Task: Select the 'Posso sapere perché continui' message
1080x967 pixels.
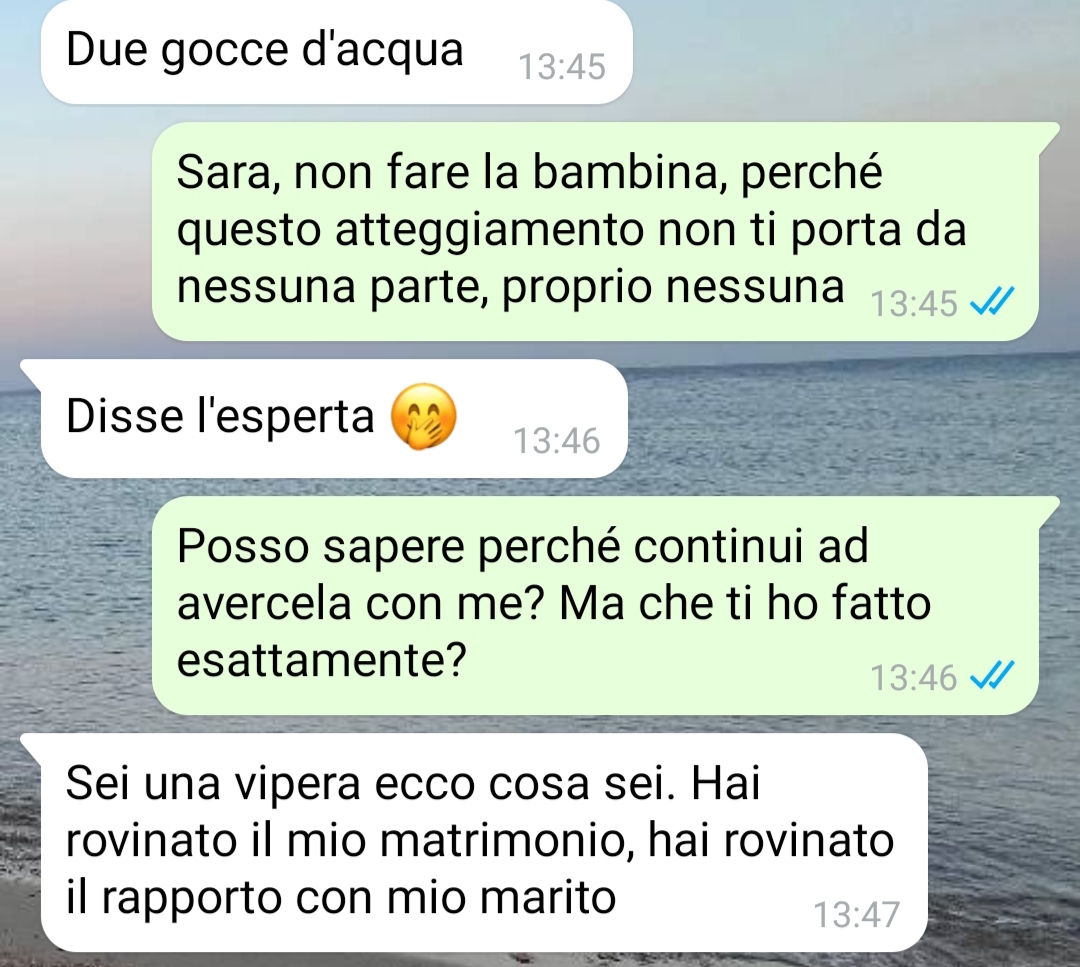Action: pos(595,605)
